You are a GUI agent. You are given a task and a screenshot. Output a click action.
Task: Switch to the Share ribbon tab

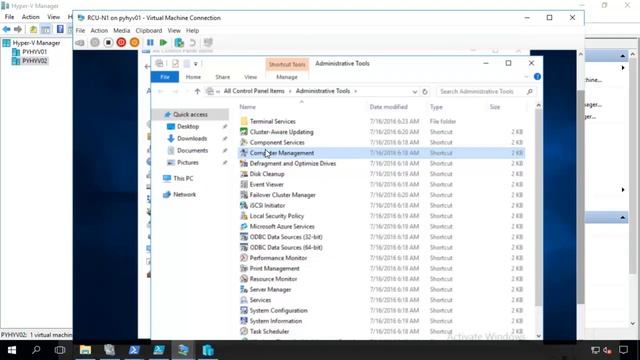click(222, 77)
